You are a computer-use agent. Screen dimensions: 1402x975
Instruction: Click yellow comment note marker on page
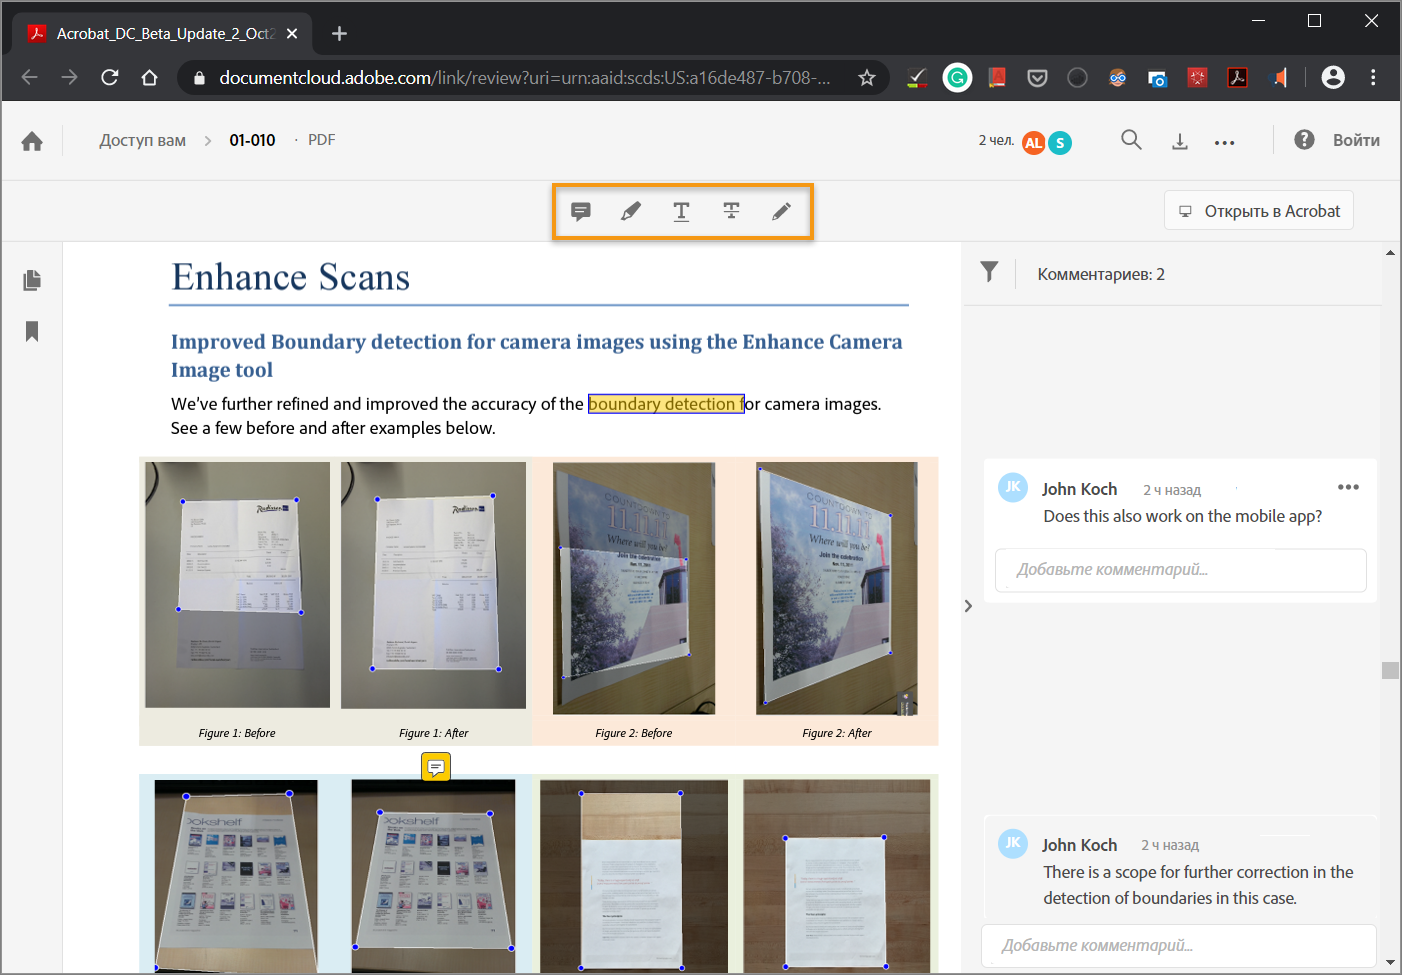coord(436,767)
